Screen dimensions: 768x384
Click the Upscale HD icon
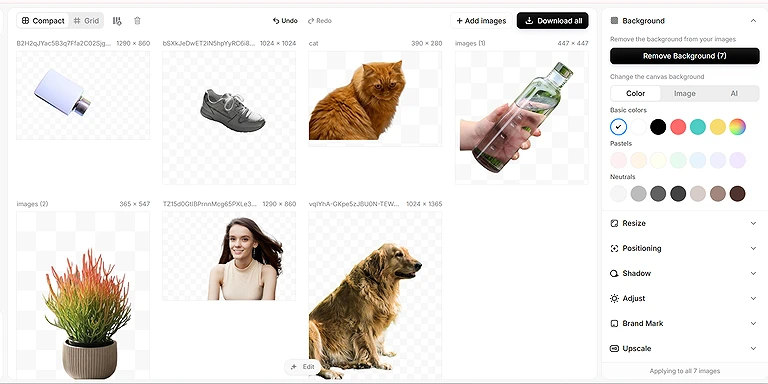pyautogui.click(x=614, y=348)
